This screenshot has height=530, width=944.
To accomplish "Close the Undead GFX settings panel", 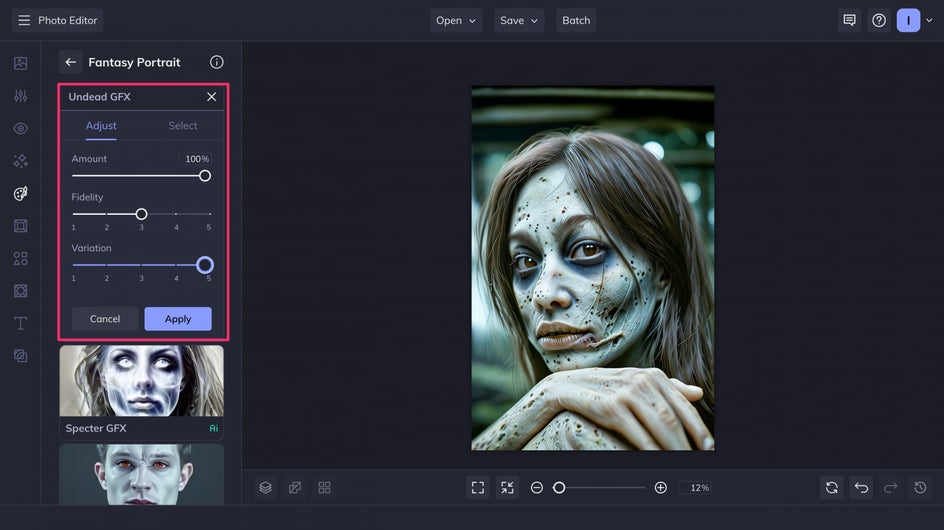I will tap(211, 97).
